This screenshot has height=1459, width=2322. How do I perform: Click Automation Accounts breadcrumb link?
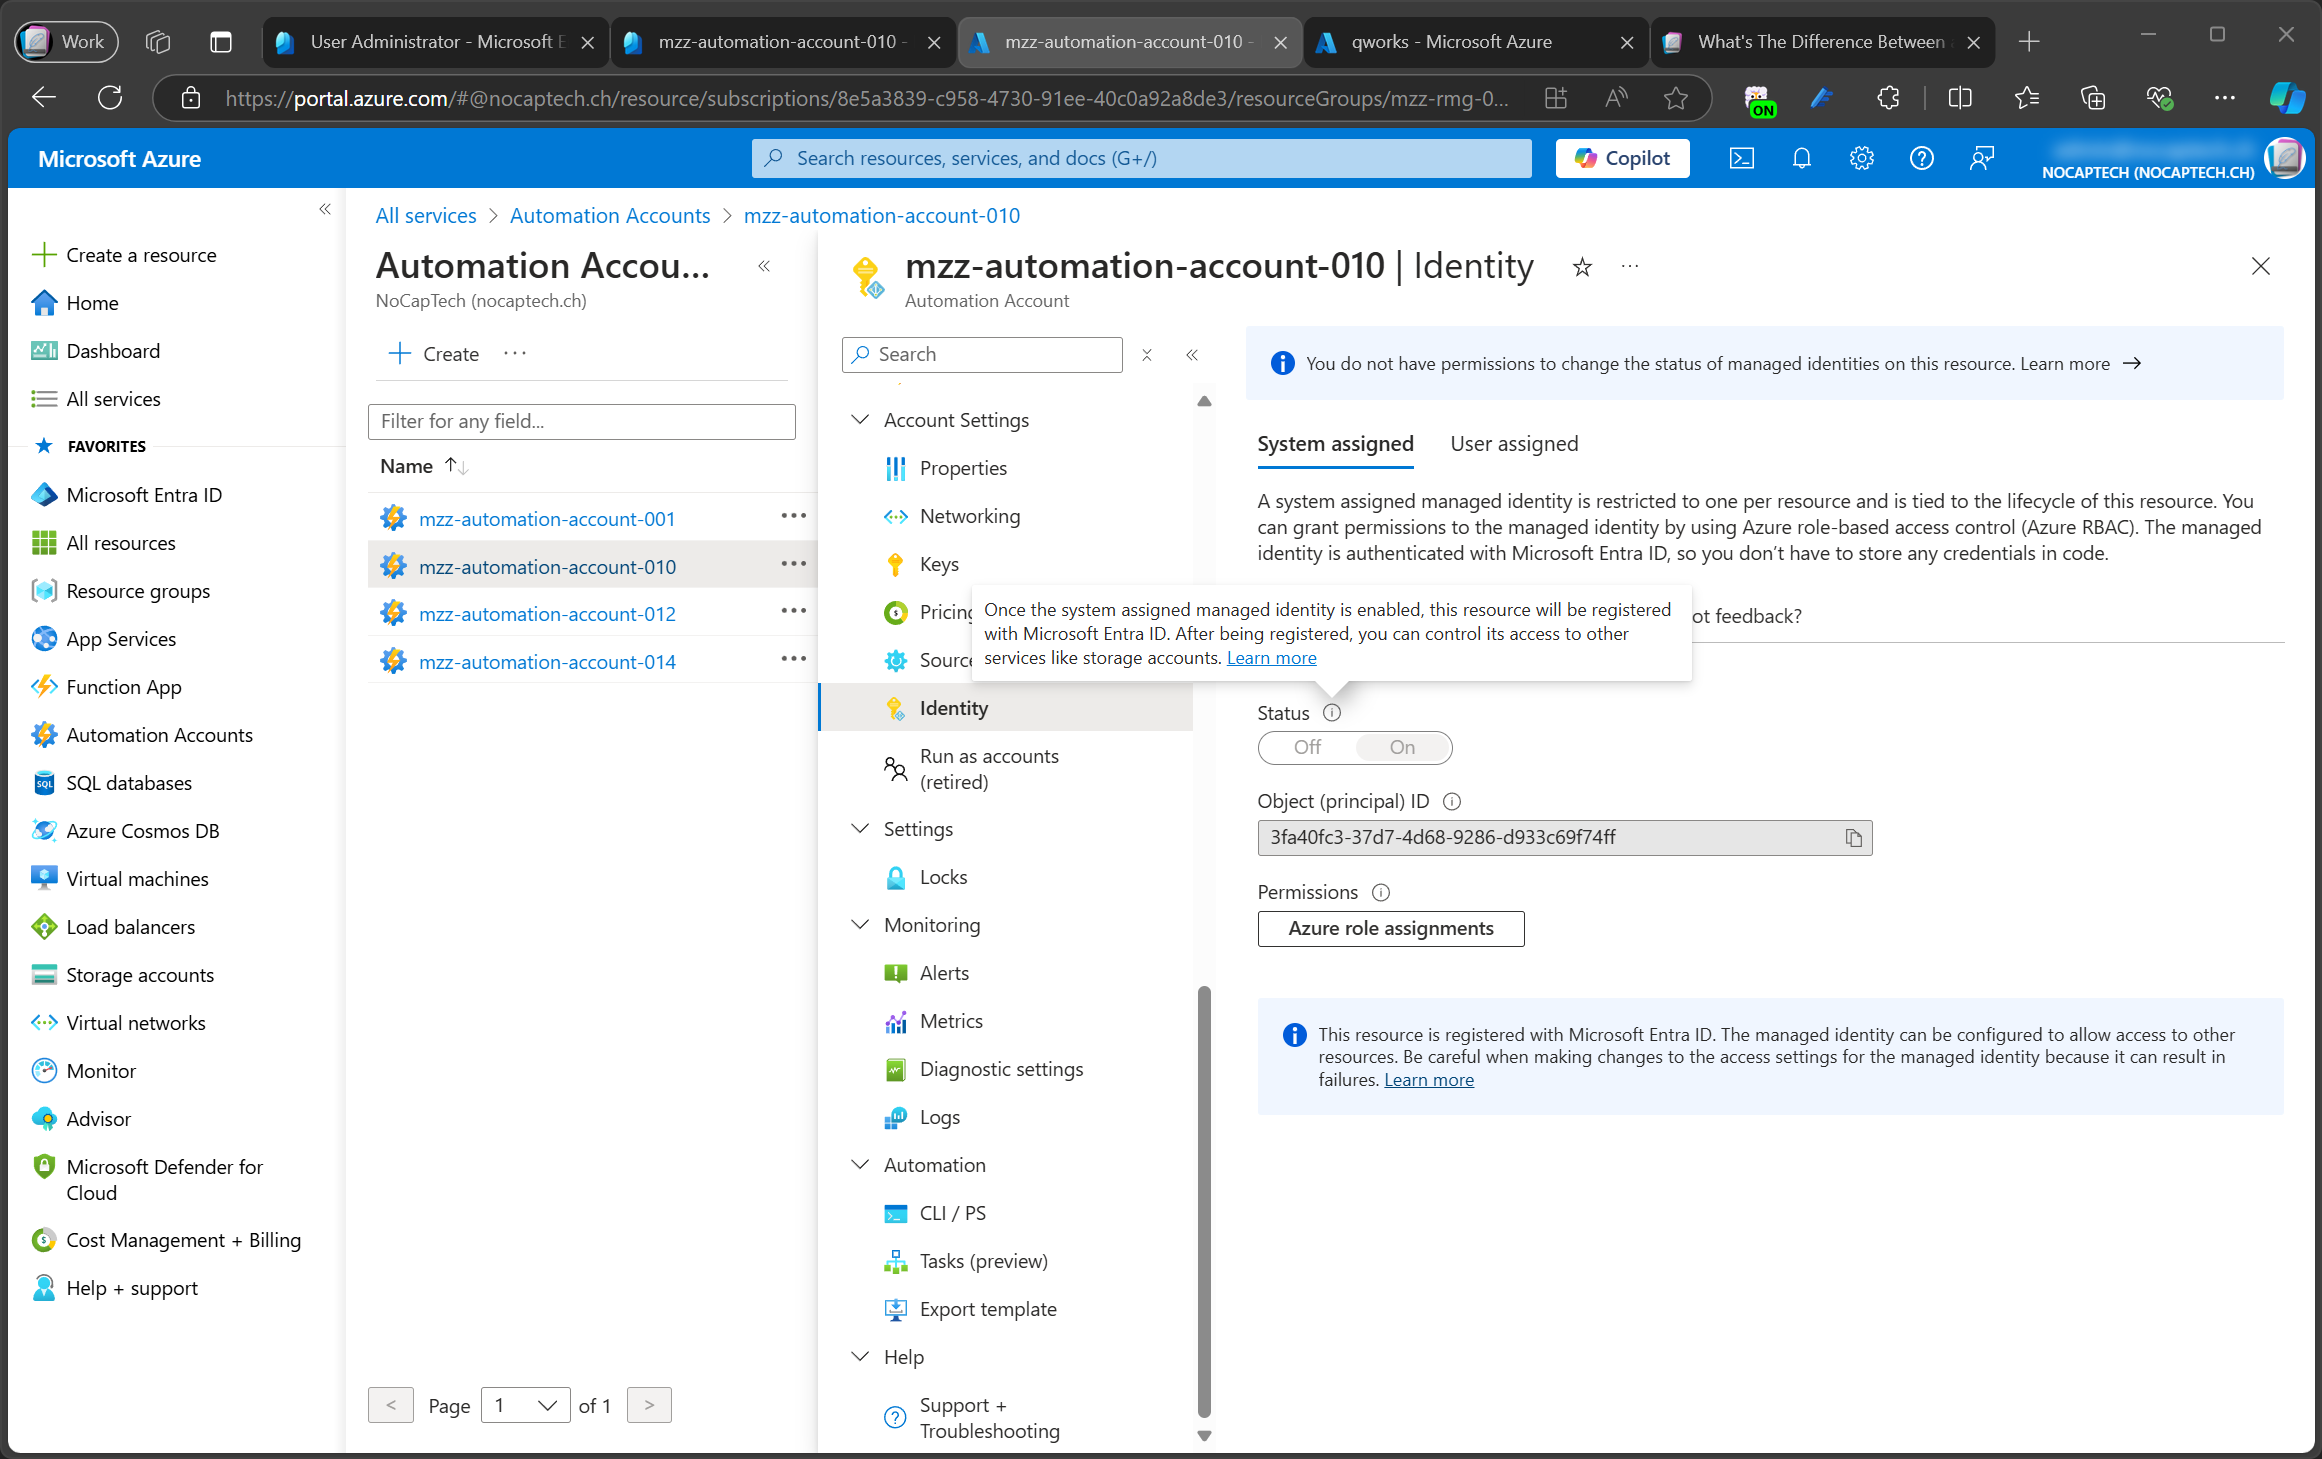pos(610,216)
